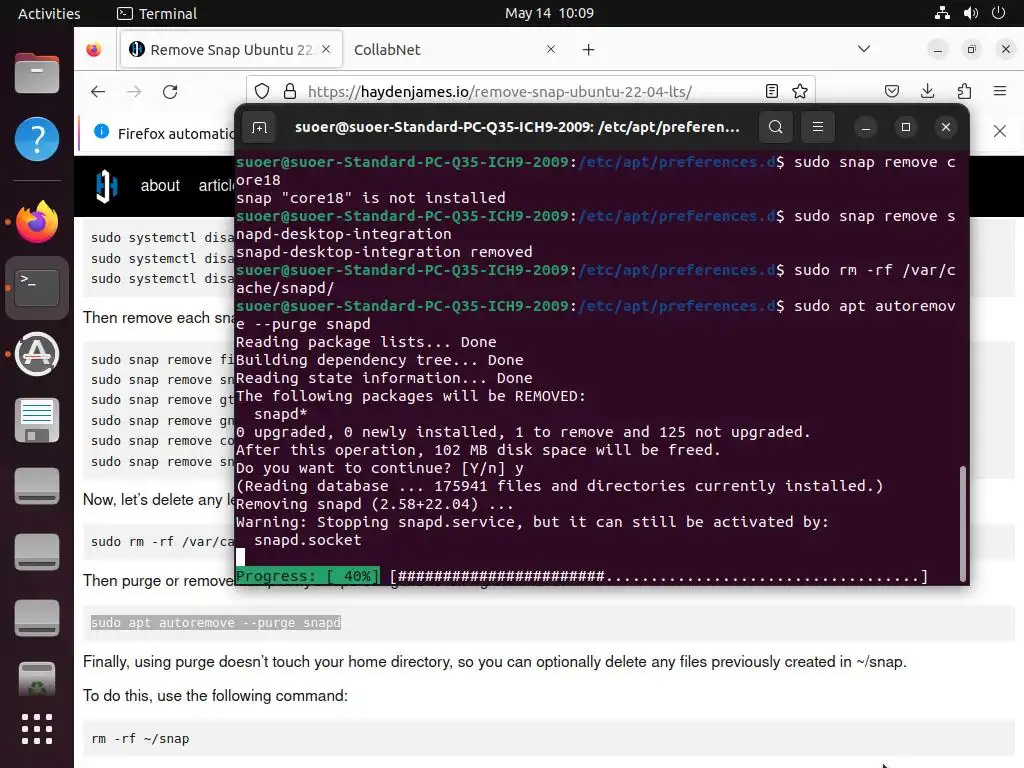Image resolution: width=1024 pixels, height=768 pixels.
Task: Open the Trash icon in the dock
Action: (37, 679)
